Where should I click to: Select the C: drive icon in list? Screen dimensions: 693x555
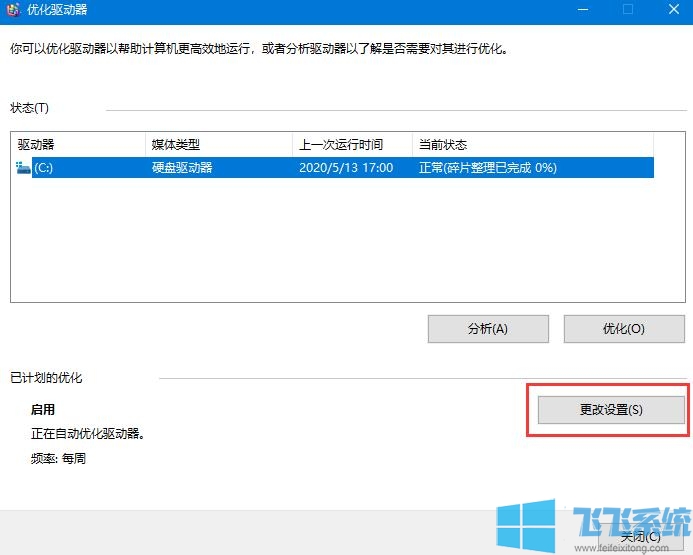click(24, 168)
